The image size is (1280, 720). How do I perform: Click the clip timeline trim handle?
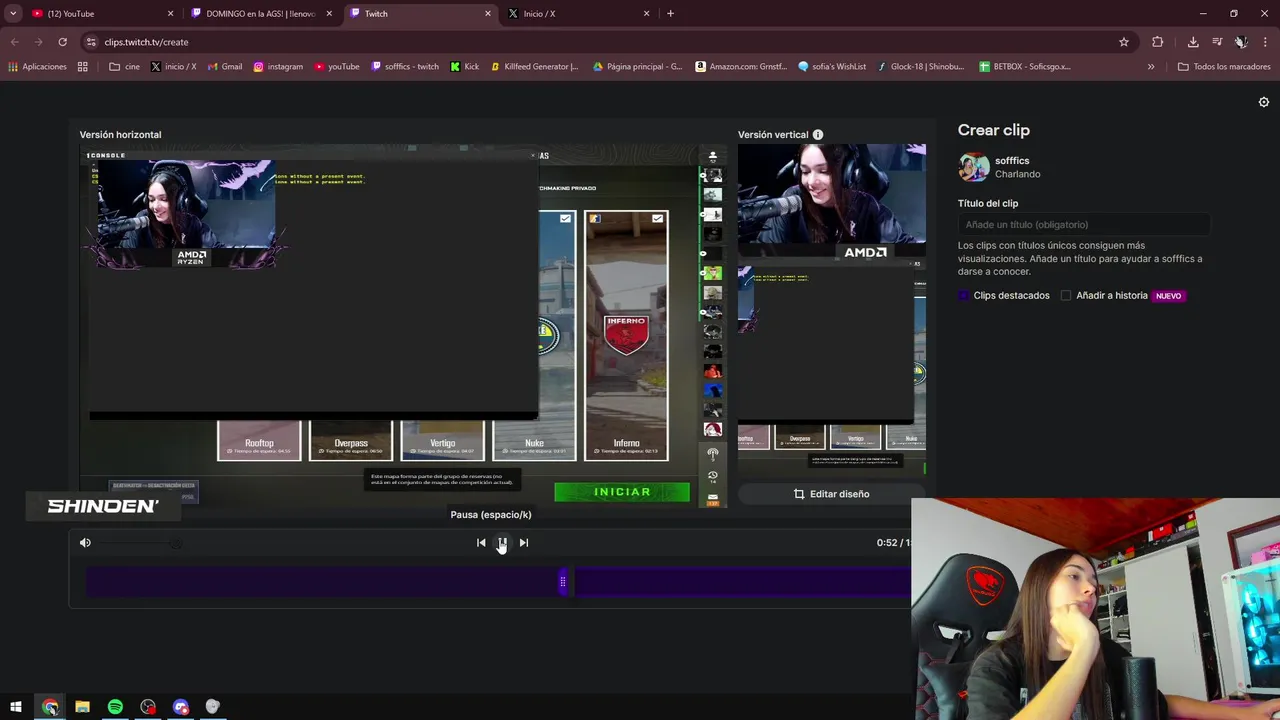563,582
